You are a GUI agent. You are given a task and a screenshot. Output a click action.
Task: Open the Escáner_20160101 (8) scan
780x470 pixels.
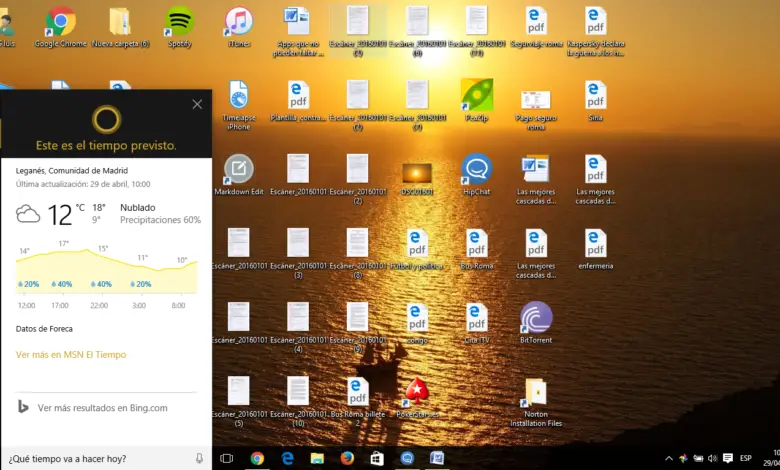point(358,253)
